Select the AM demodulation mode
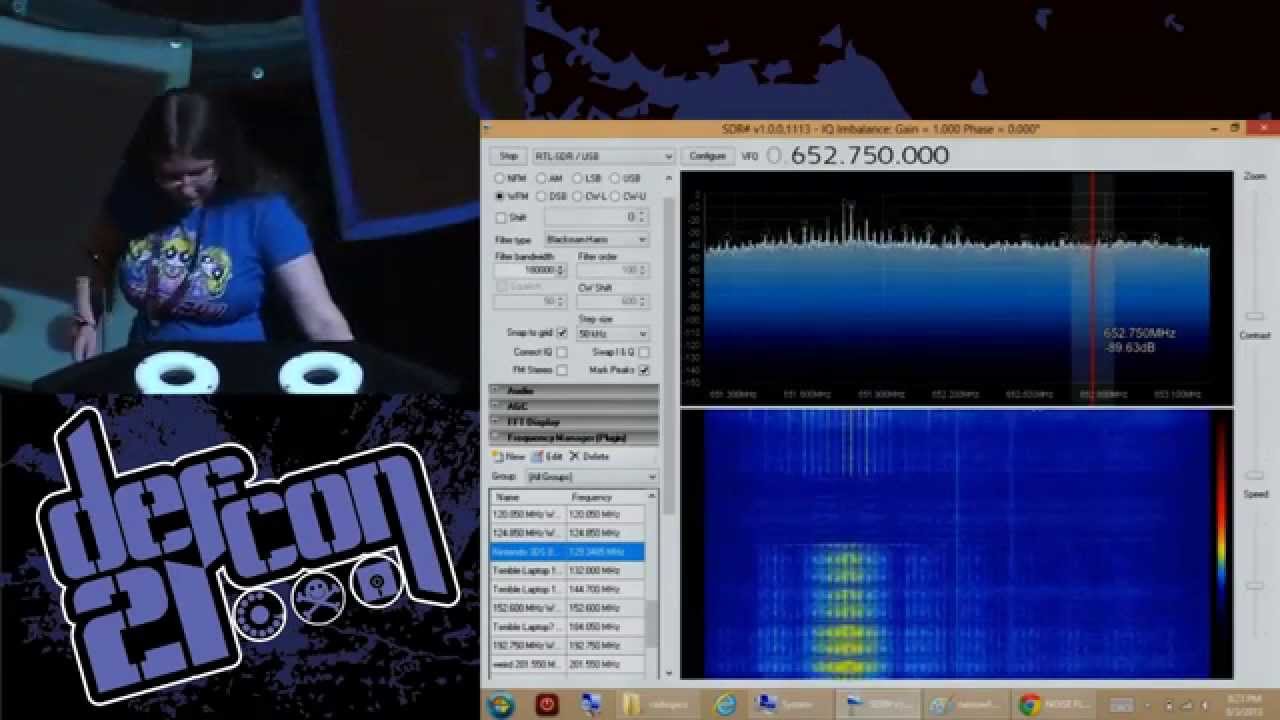 [541, 178]
